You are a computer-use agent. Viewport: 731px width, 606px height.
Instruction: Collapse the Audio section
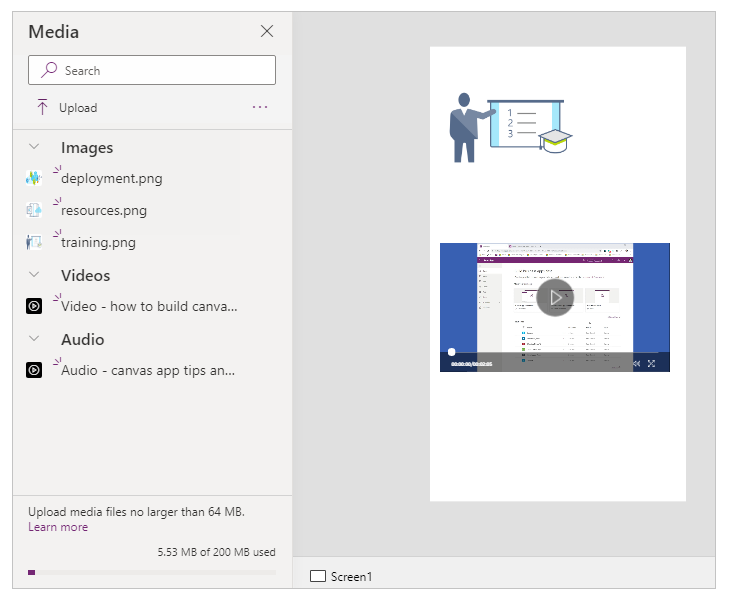point(34,339)
